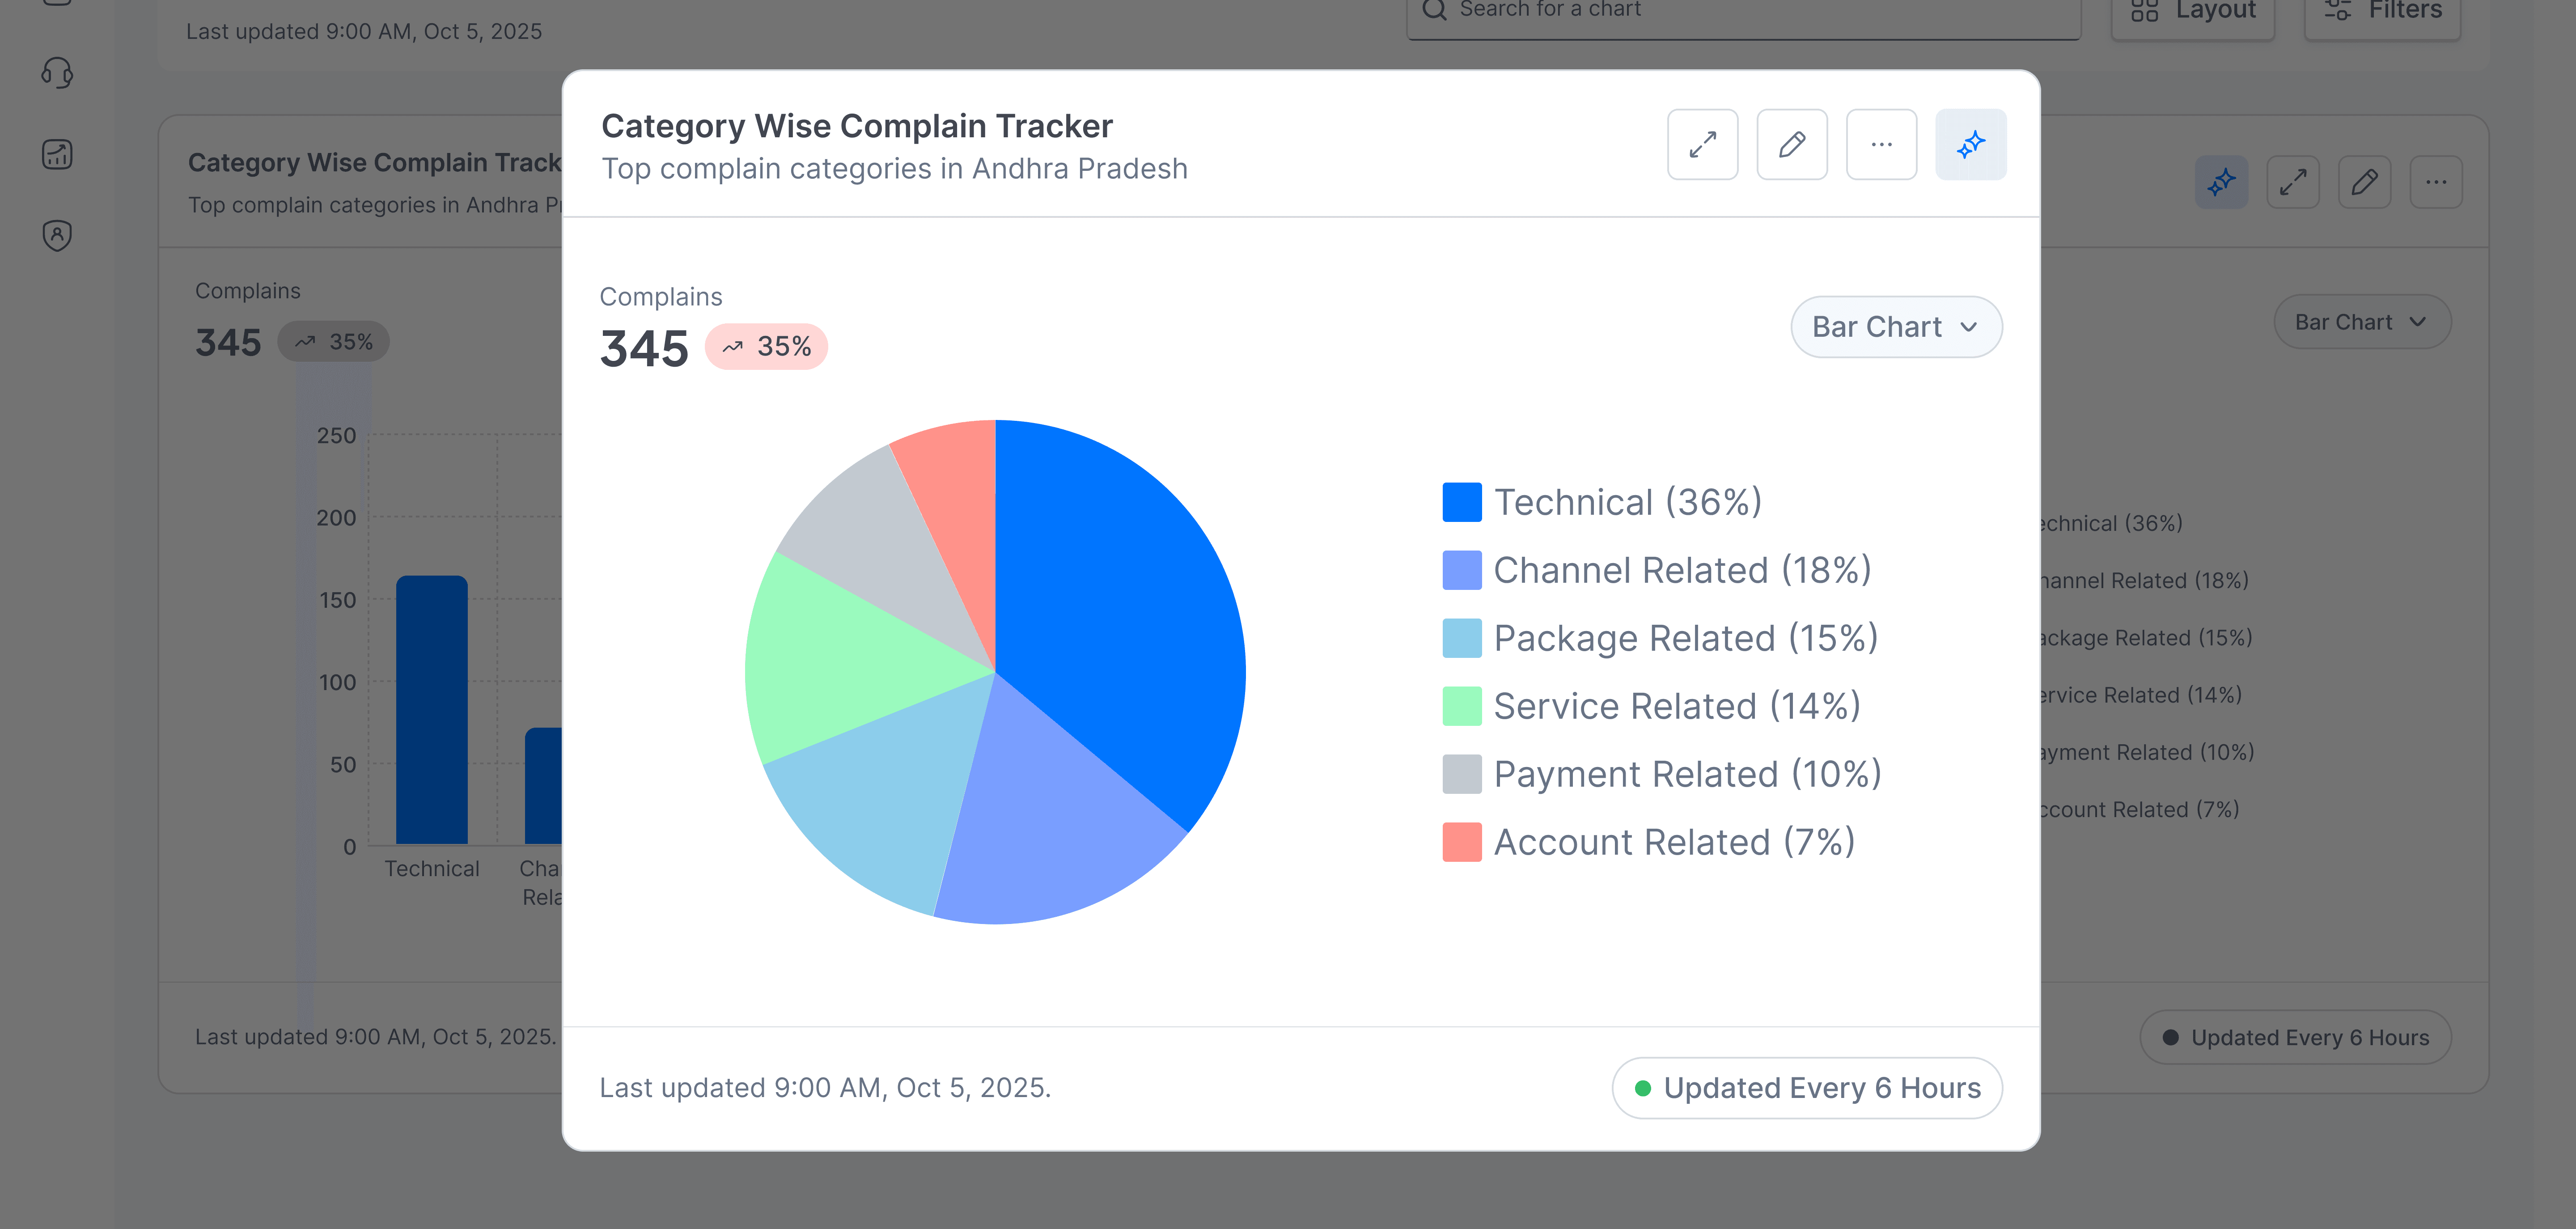The image size is (2576, 1229).
Task: Click the background card's pencil icon
Action: click(2364, 182)
